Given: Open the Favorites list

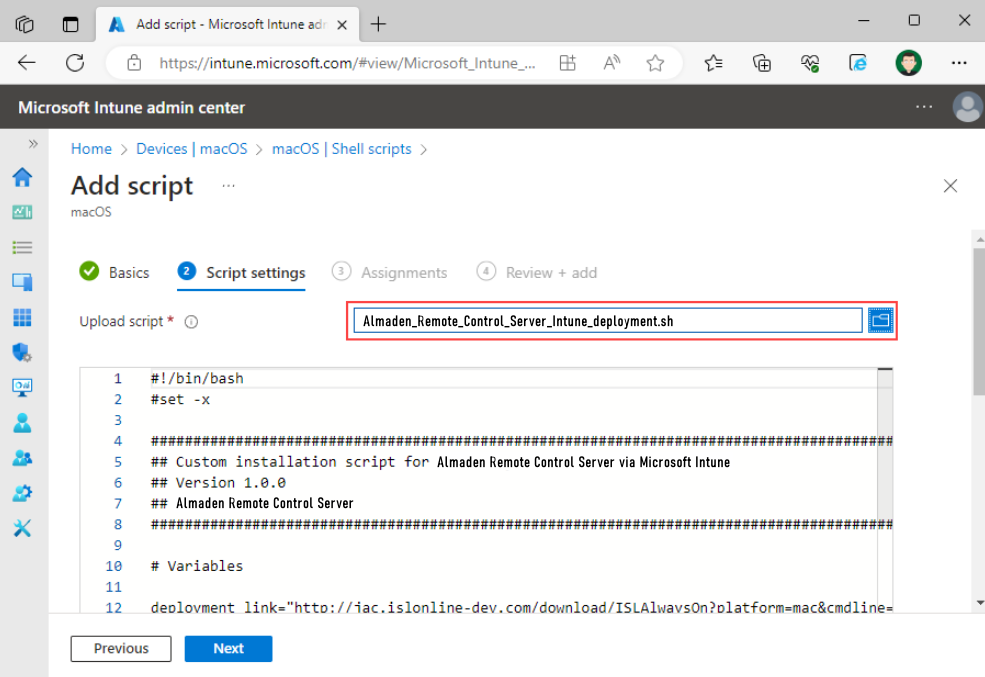Looking at the screenshot, I should point(713,63).
